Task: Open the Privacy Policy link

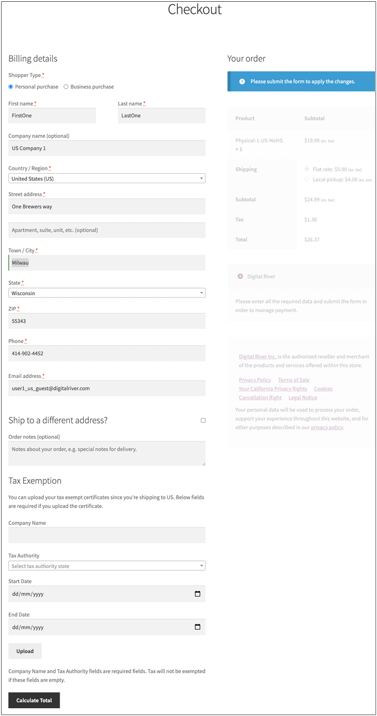Action: click(255, 380)
